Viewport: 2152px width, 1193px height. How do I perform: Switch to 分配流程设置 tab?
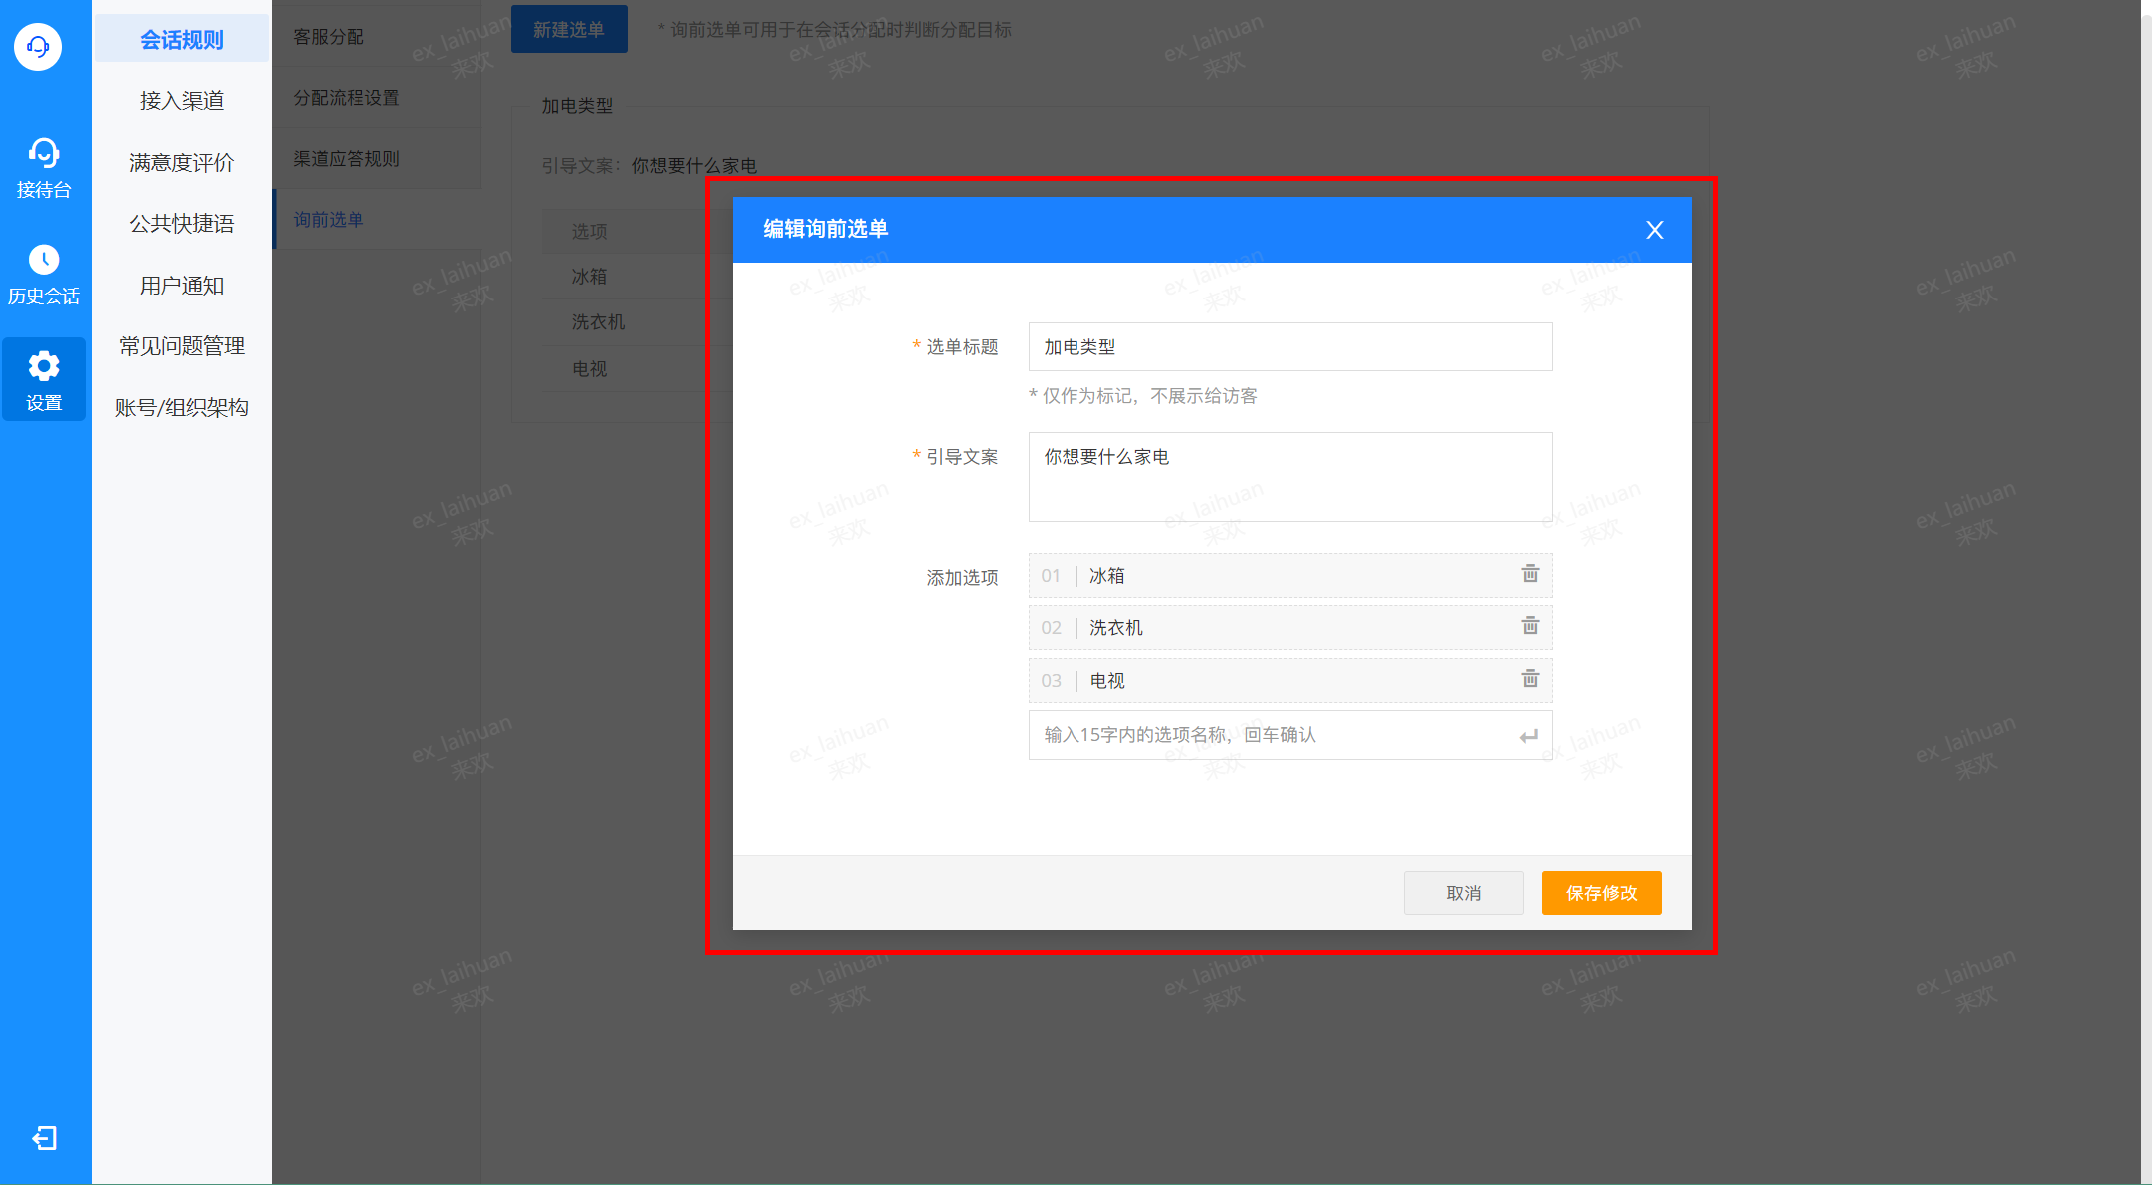[x=377, y=98]
